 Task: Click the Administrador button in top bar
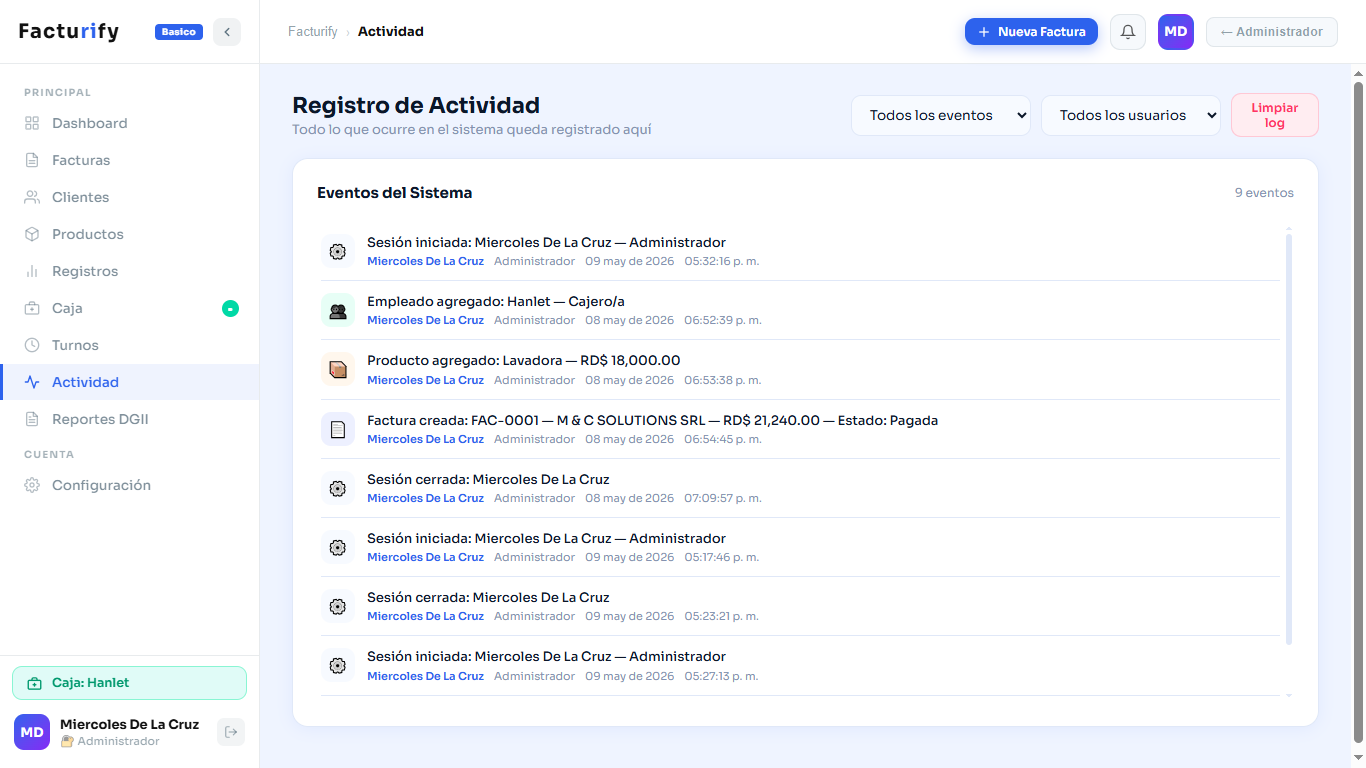tap(1272, 32)
